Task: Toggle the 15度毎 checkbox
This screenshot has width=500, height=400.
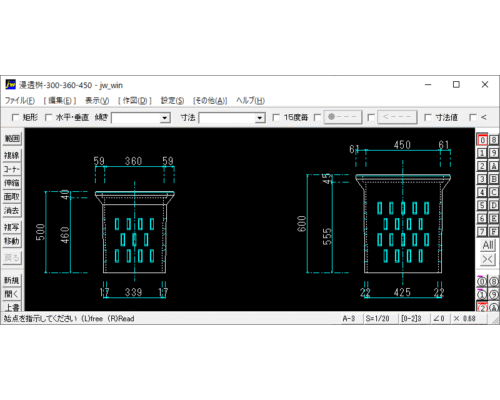Action: click(x=276, y=117)
